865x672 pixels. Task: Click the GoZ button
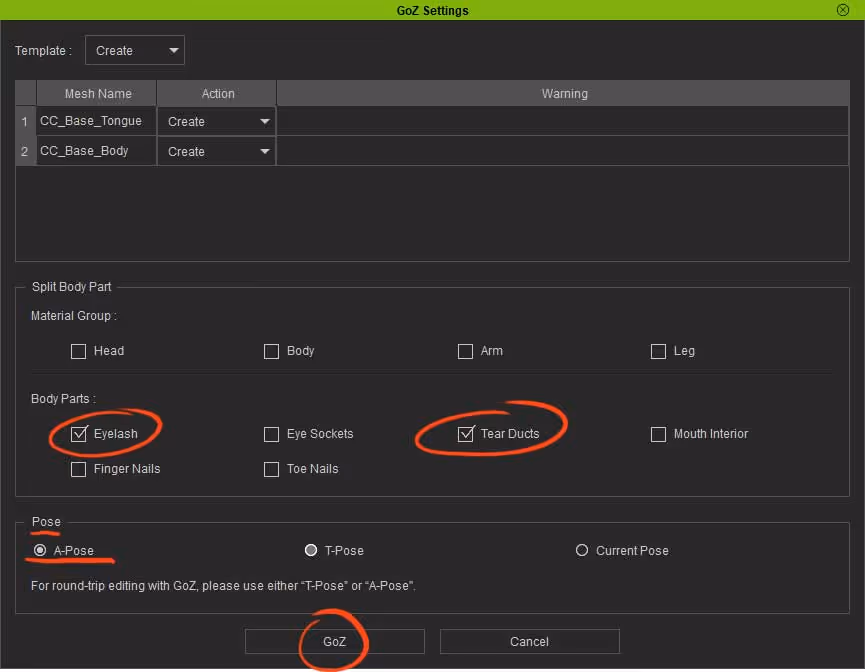335,642
